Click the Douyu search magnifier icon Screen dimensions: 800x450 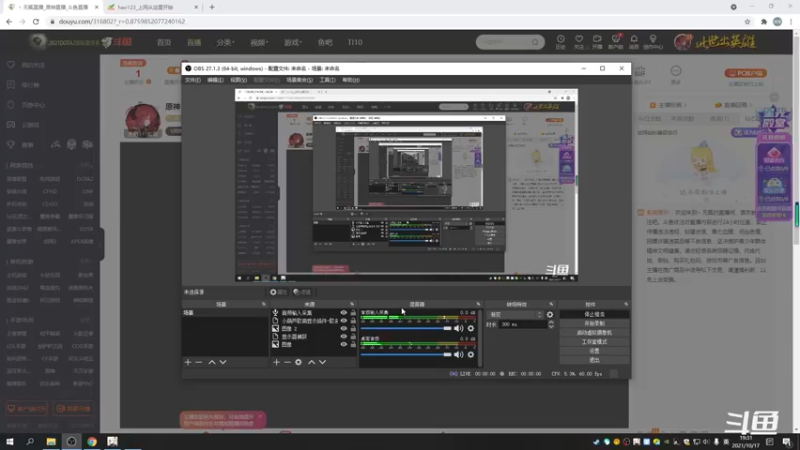tap(535, 42)
